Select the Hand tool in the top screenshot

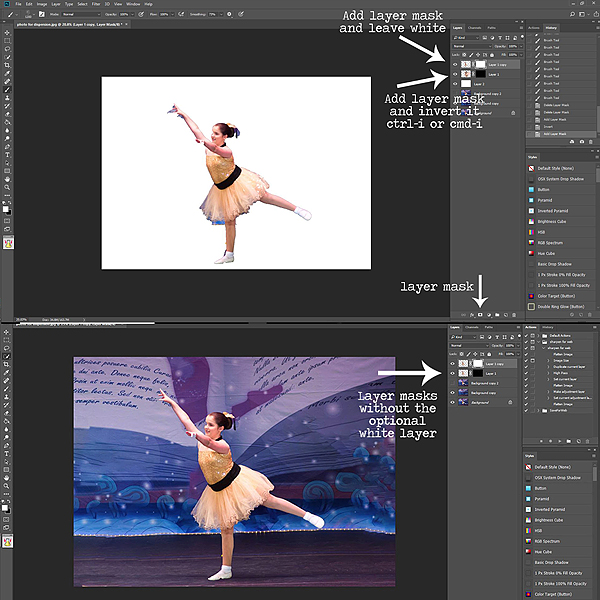(x=7, y=179)
